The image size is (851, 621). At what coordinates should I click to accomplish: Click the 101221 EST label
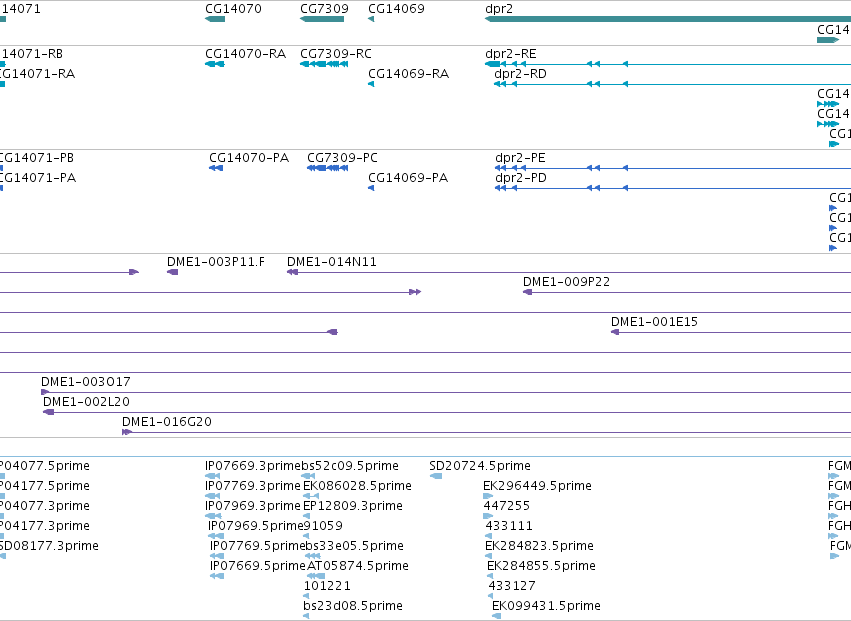(x=327, y=587)
